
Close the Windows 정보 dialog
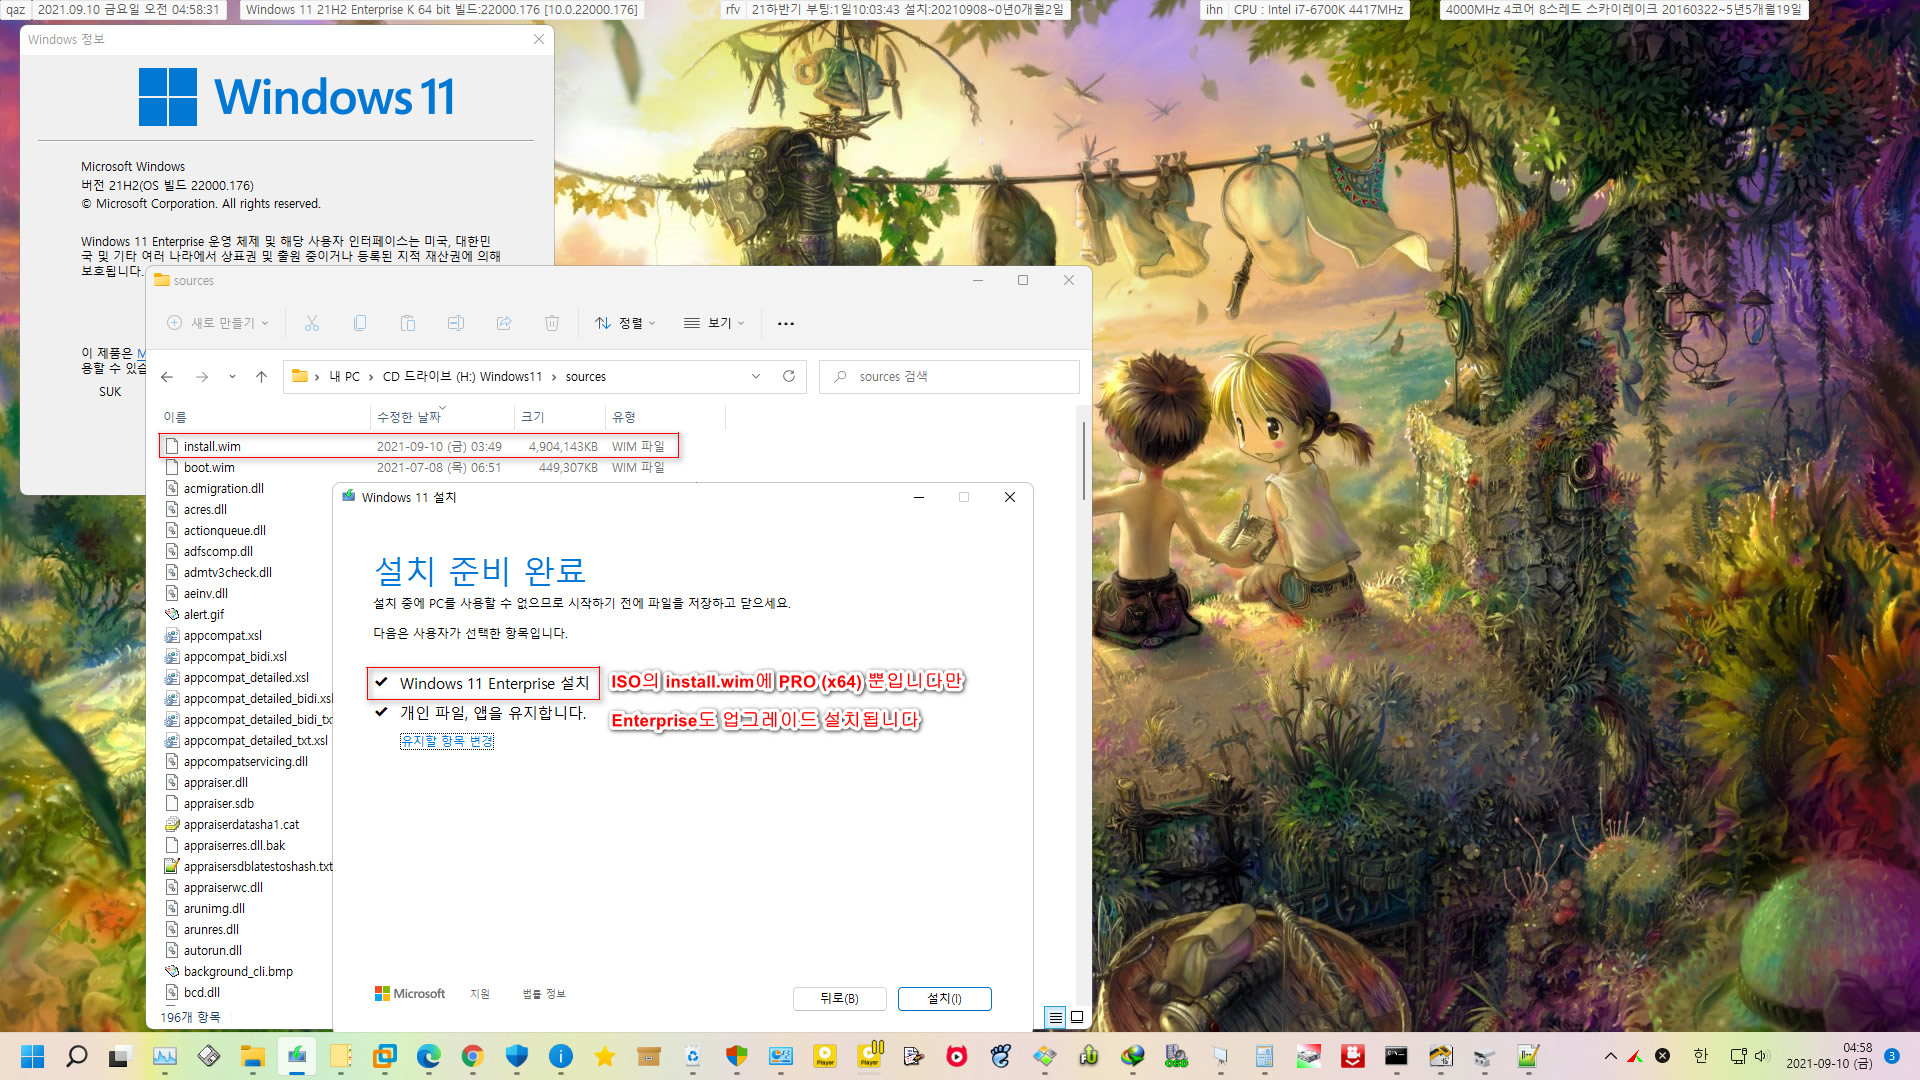539,39
